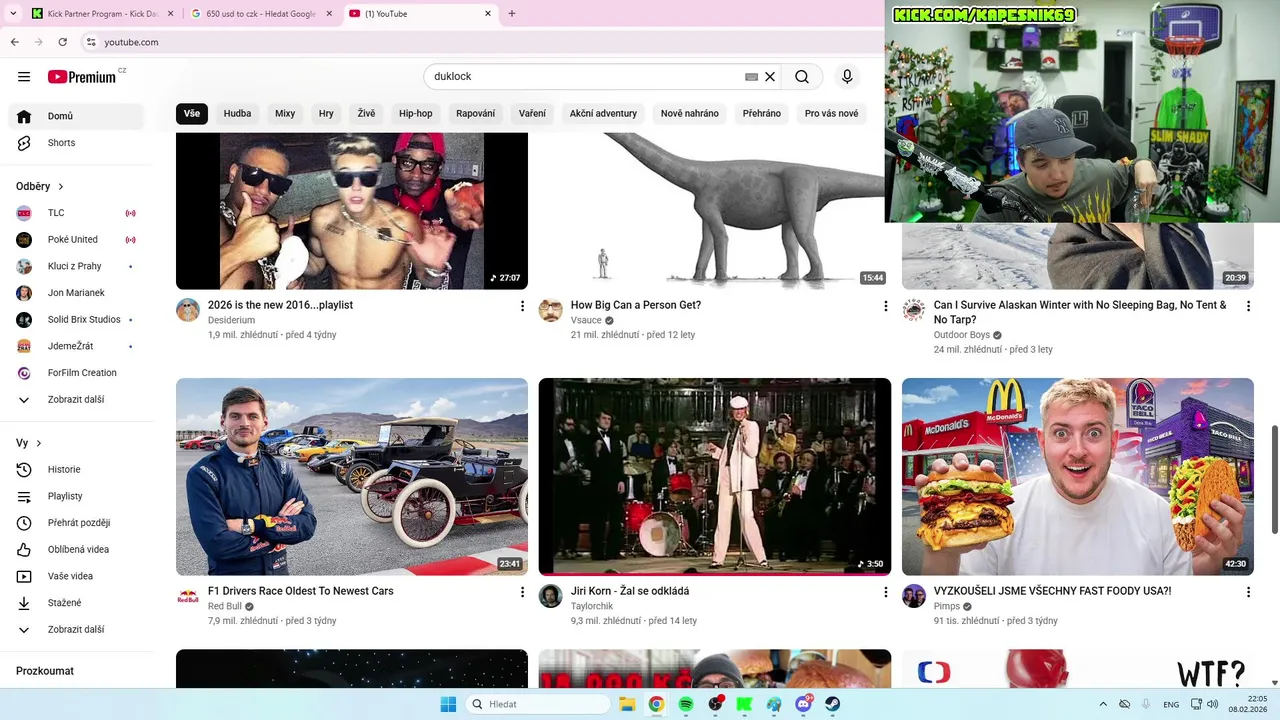Select the Akční adventury filter chip
This screenshot has width=1280, height=720.
coord(603,114)
